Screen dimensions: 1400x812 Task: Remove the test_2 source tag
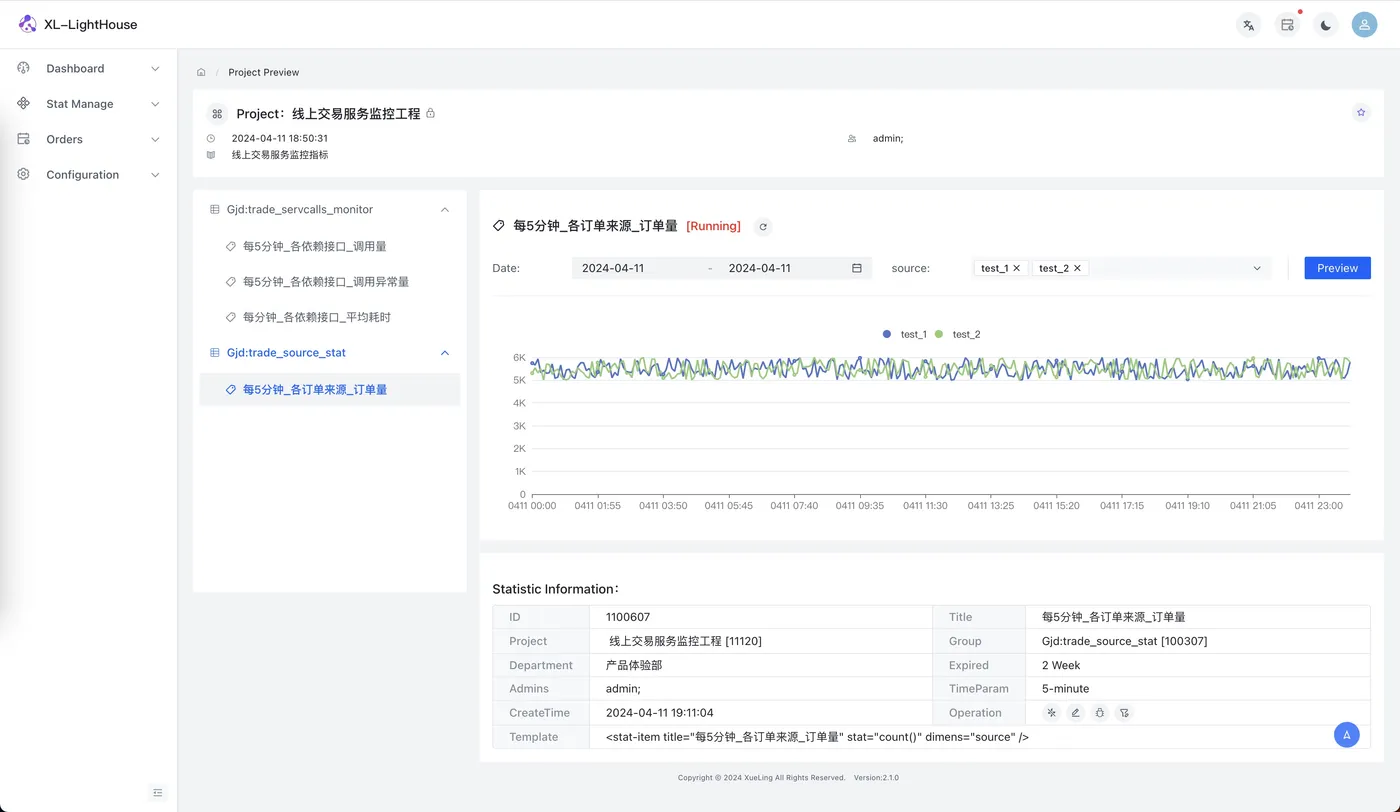pos(1077,268)
